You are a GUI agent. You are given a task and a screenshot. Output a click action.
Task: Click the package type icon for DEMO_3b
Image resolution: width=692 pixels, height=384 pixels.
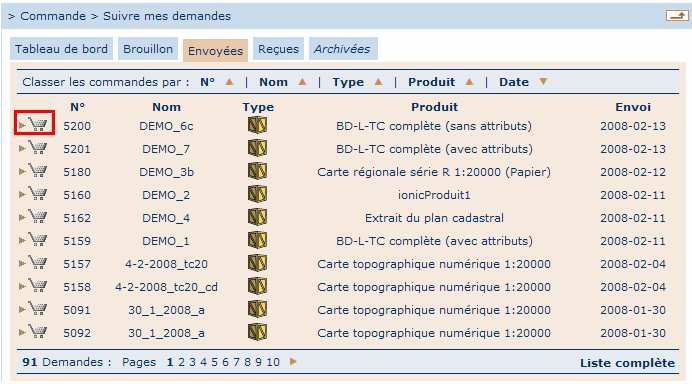pos(257,171)
